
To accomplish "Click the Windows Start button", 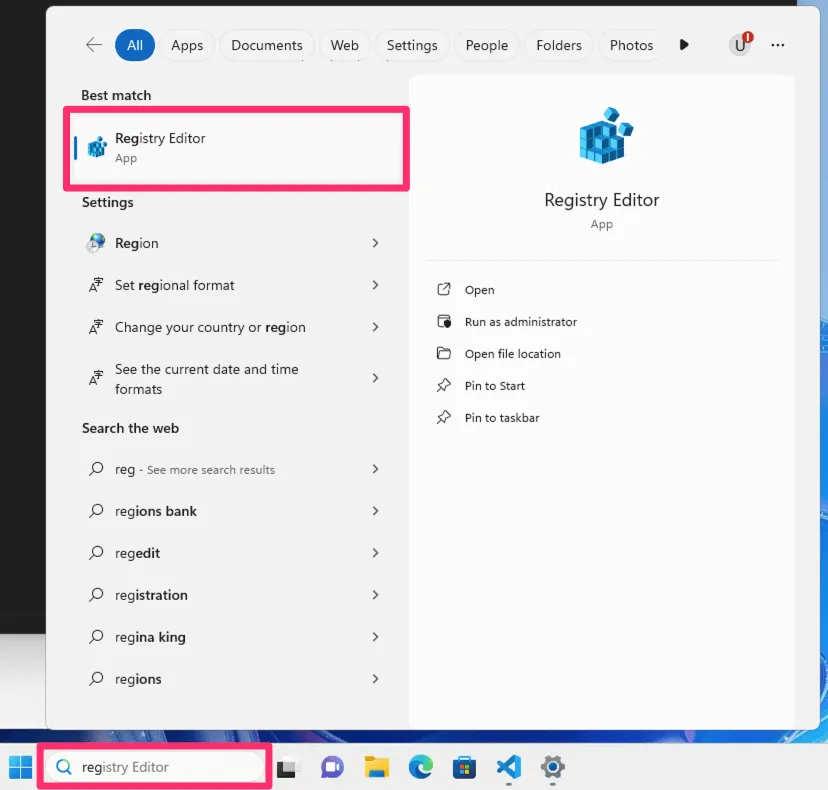I will [20, 767].
